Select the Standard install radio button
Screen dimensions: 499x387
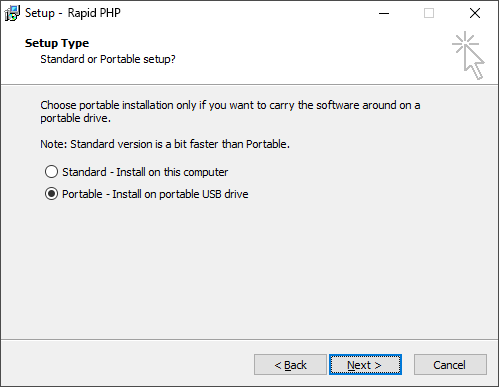pos(51,172)
